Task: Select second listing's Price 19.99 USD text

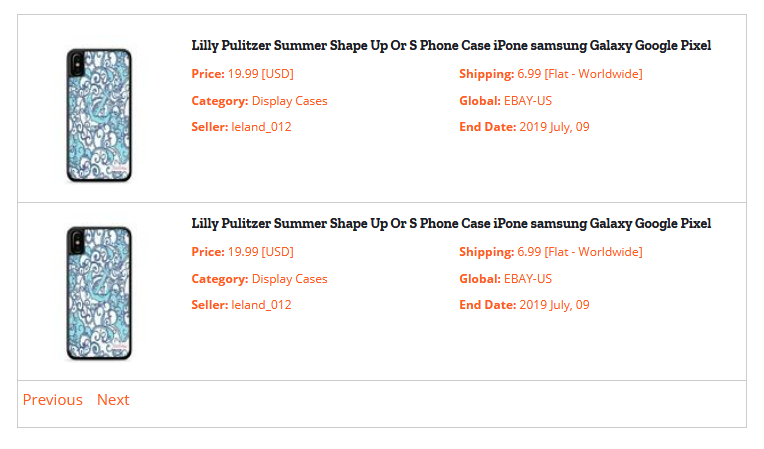Action: click(243, 252)
